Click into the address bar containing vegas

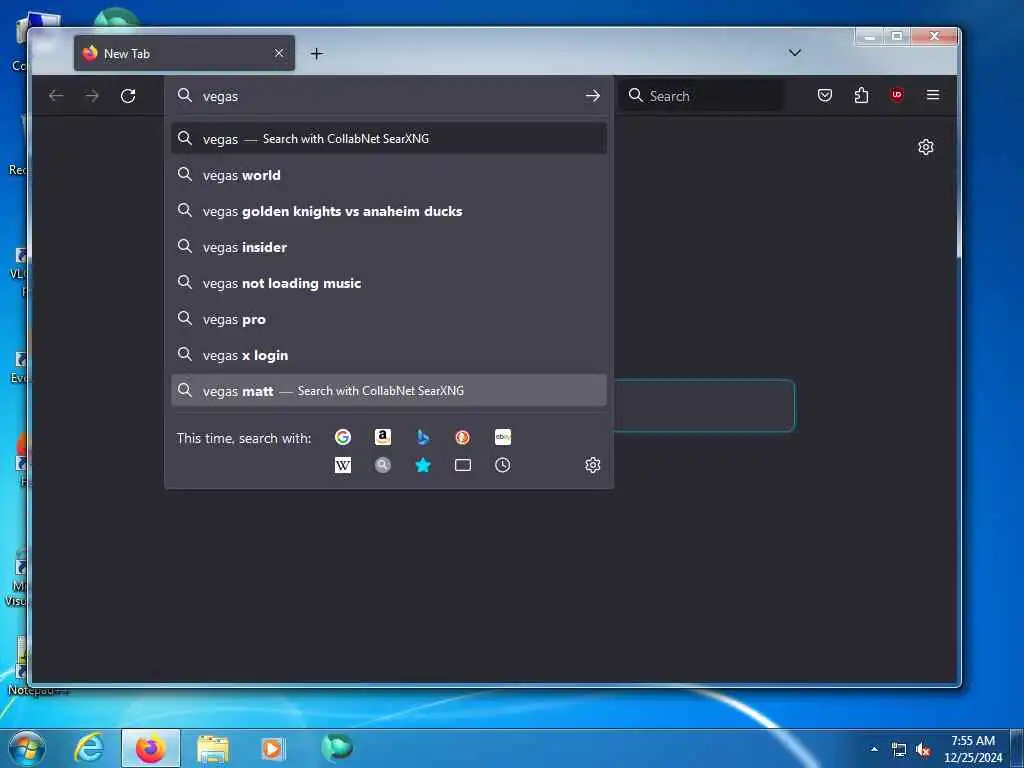point(389,96)
